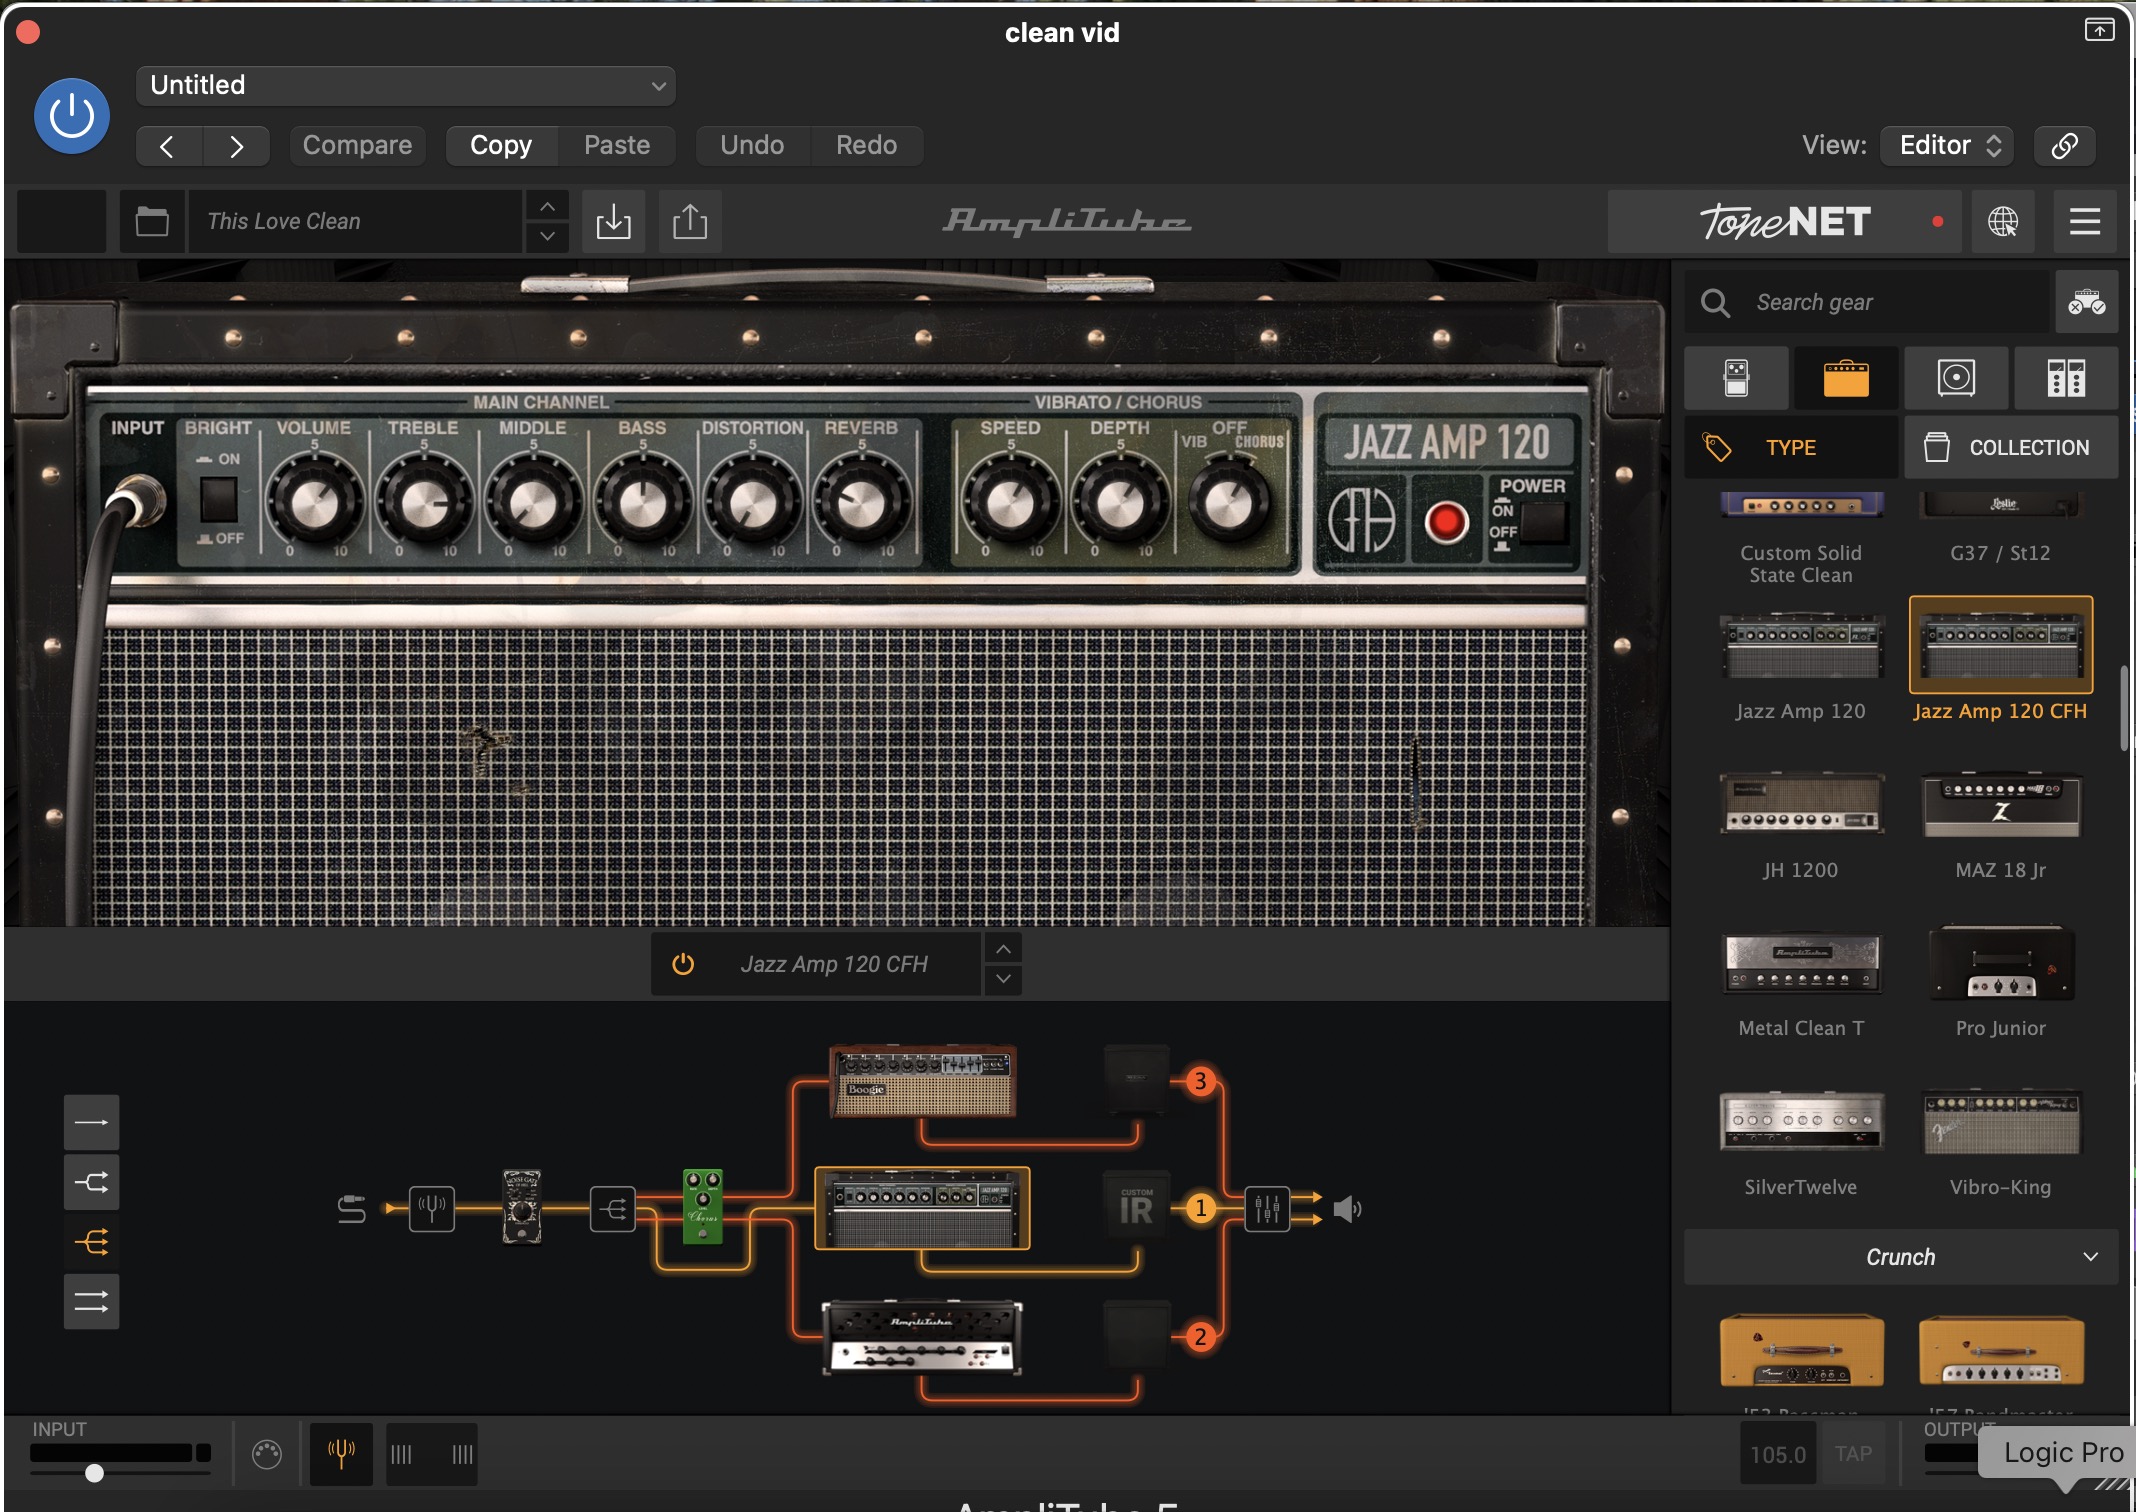
Task: Open the hamburger main menu
Action: coord(2084,221)
